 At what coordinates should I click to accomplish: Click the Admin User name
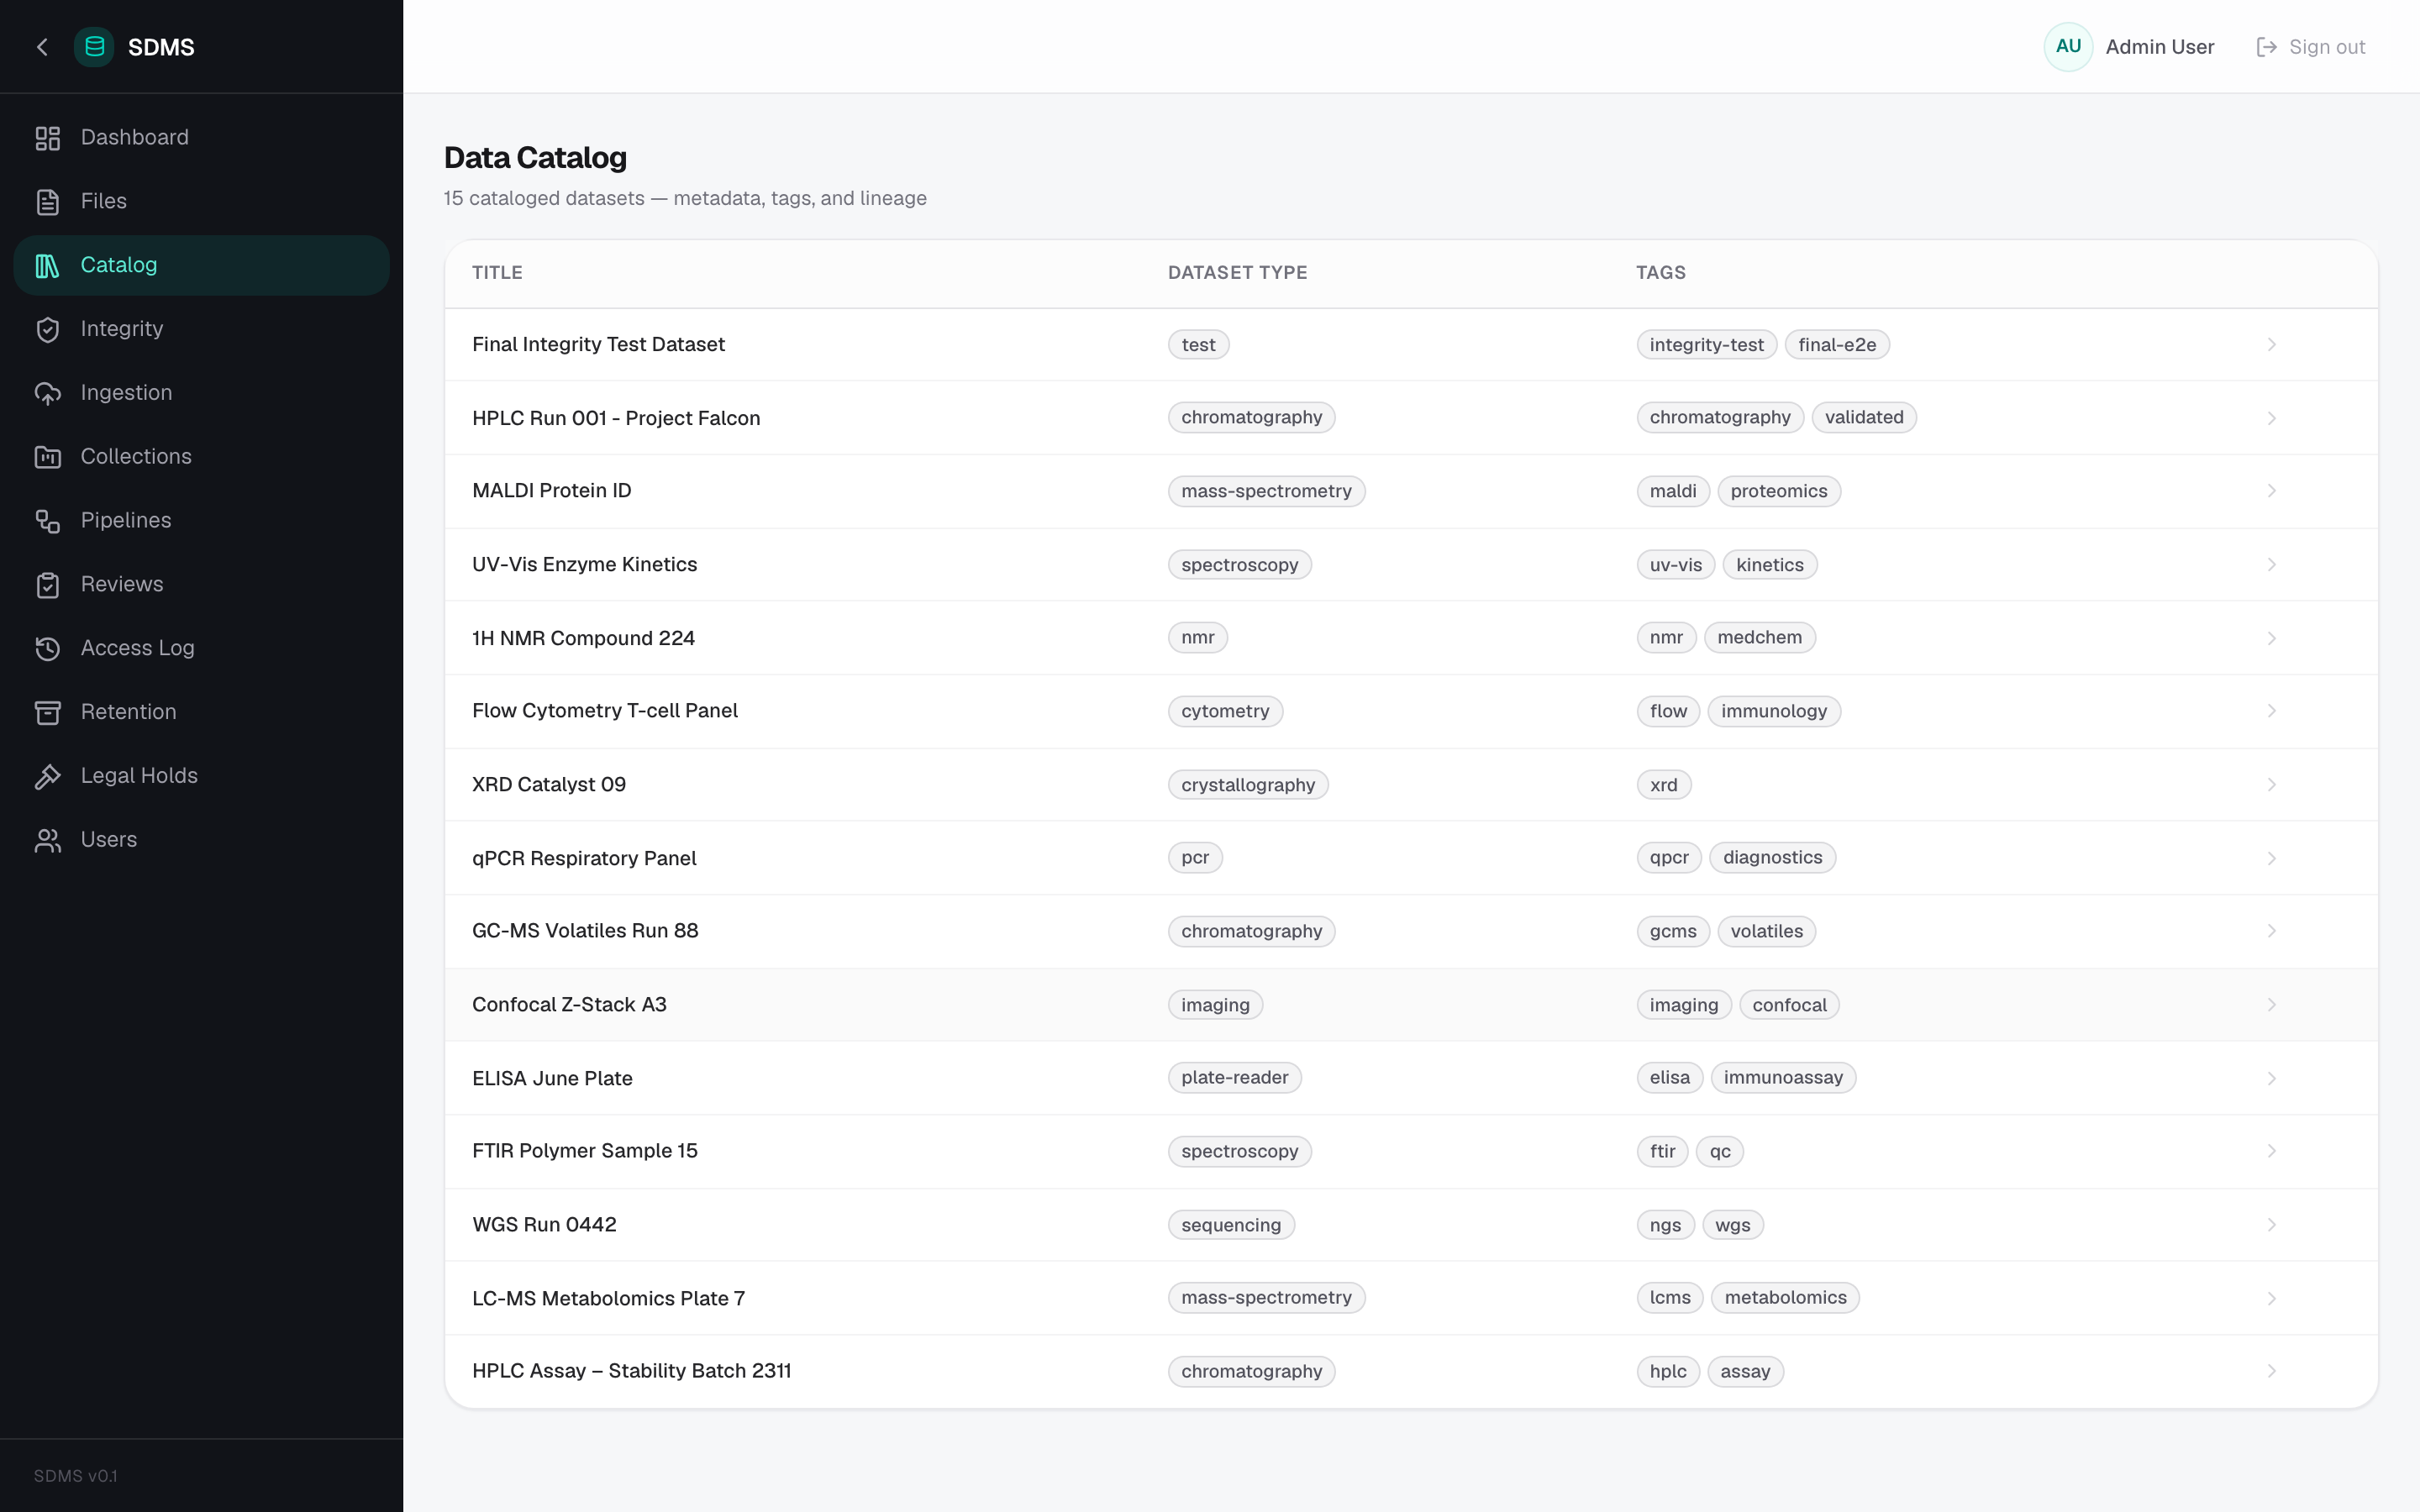click(x=2159, y=47)
